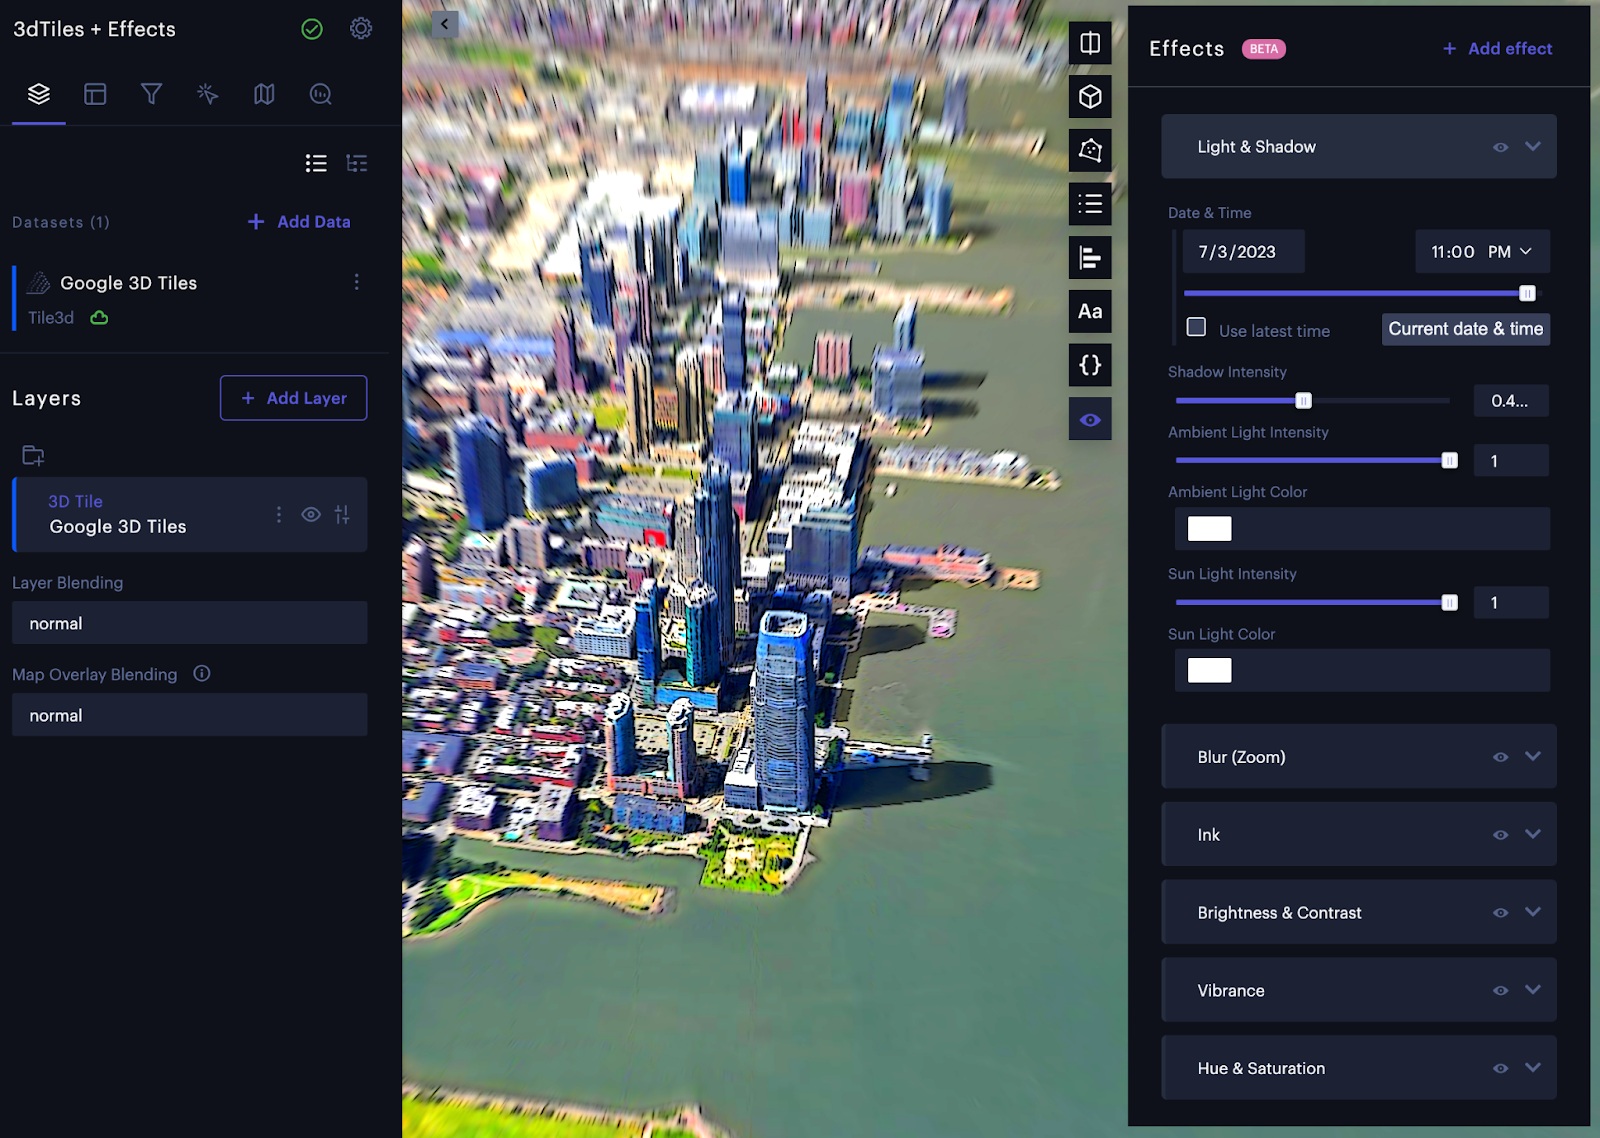Image resolution: width=1600 pixels, height=1138 pixels.
Task: Toggle Blur (Zoom) effect visibility
Action: [x=1501, y=757]
